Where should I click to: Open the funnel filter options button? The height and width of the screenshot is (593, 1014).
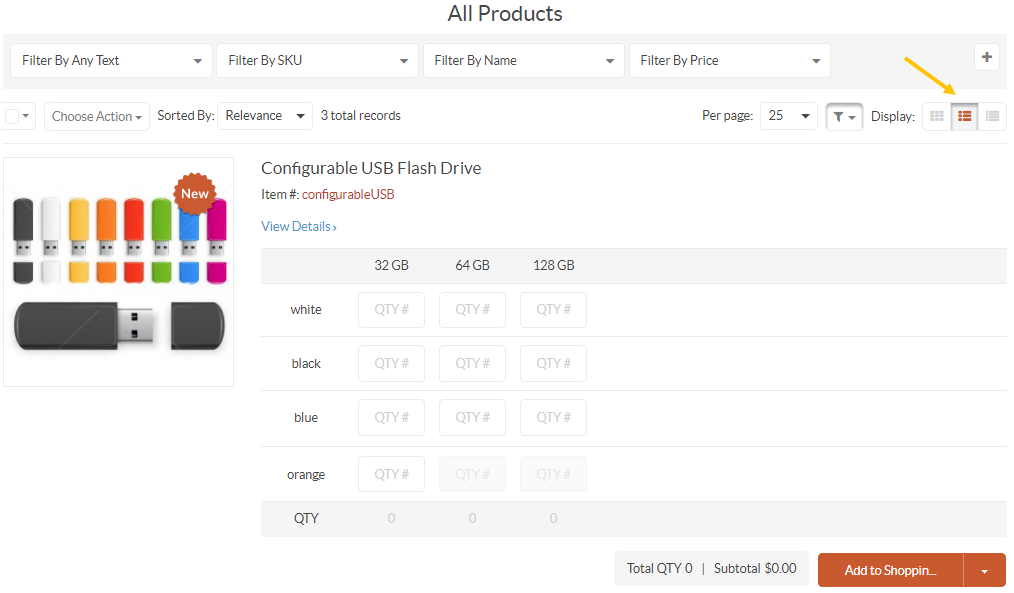(x=844, y=116)
